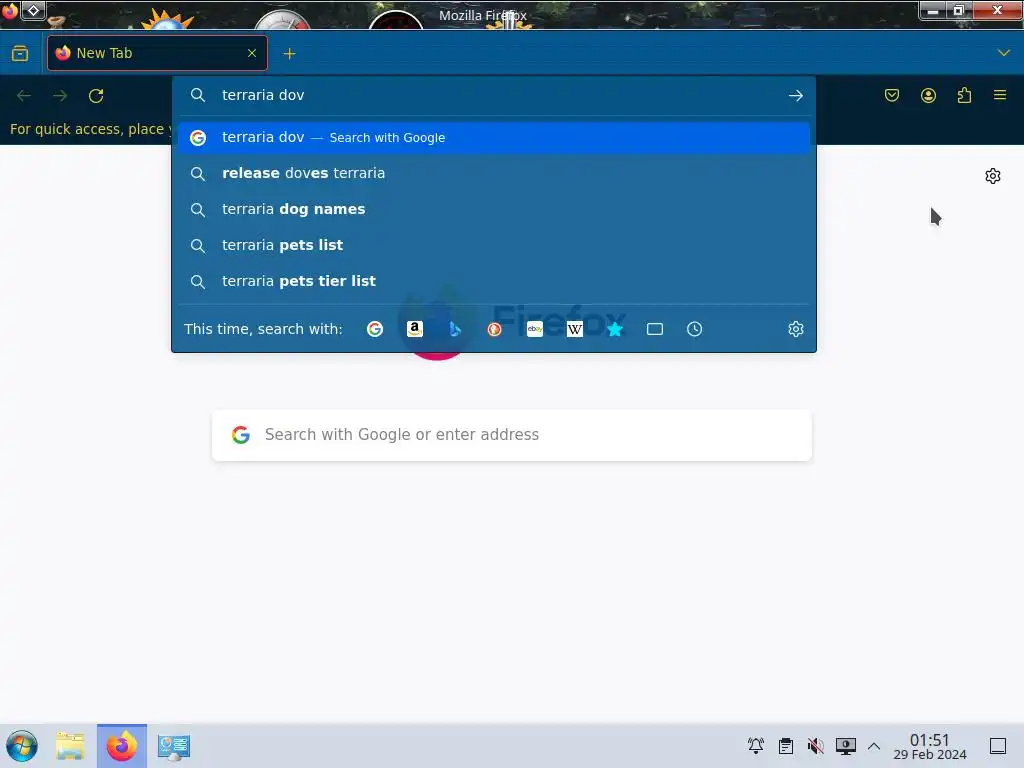This screenshot has width=1024, height=768.
Task: Open display configuration tray icon
Action: point(846,746)
